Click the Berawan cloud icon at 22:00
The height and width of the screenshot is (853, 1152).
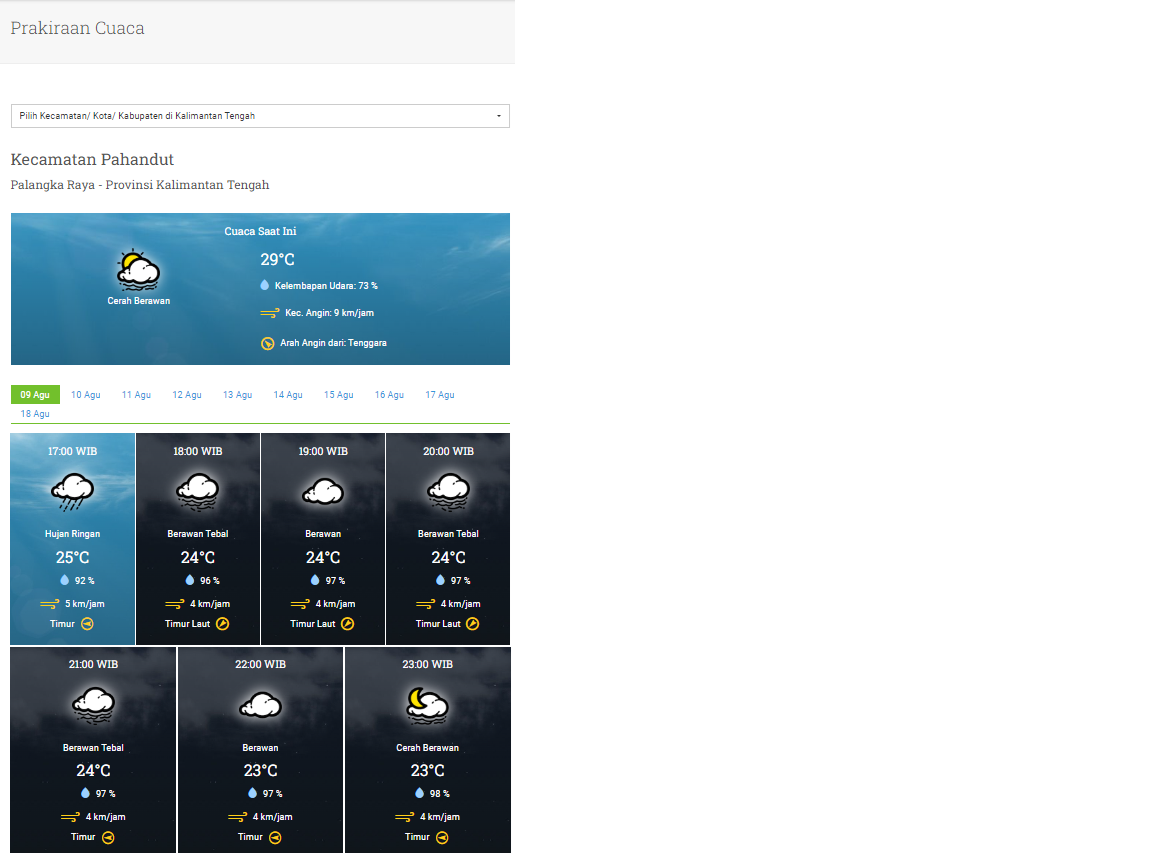[260, 705]
